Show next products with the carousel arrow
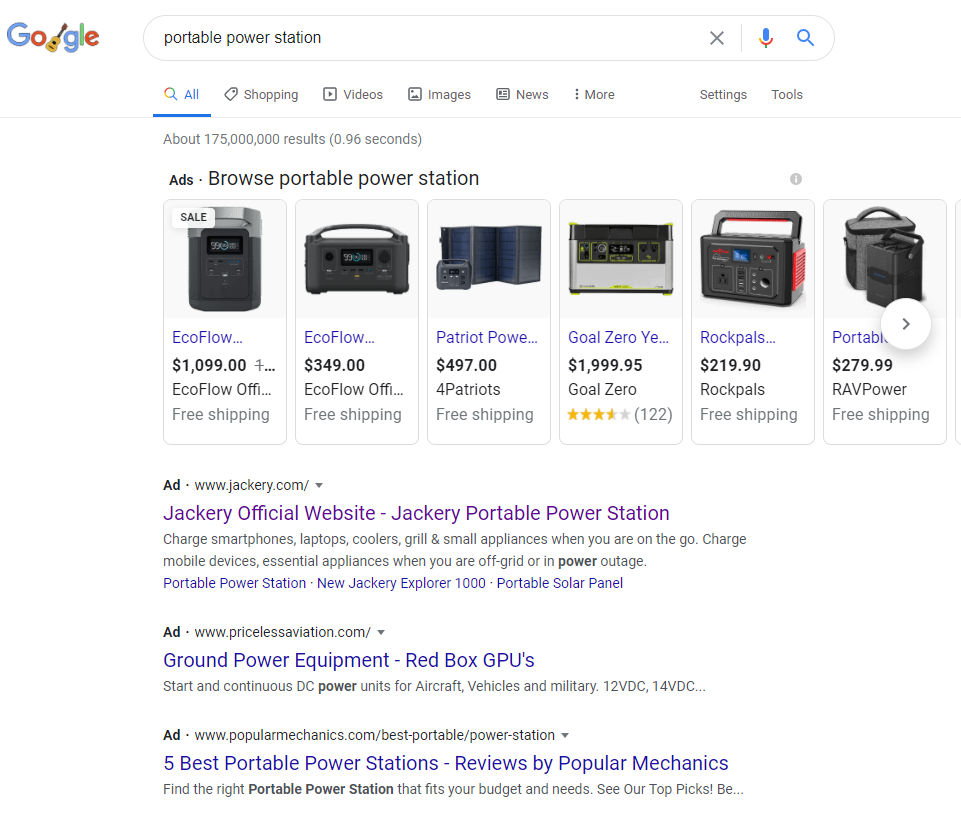961x822 pixels. (x=905, y=324)
